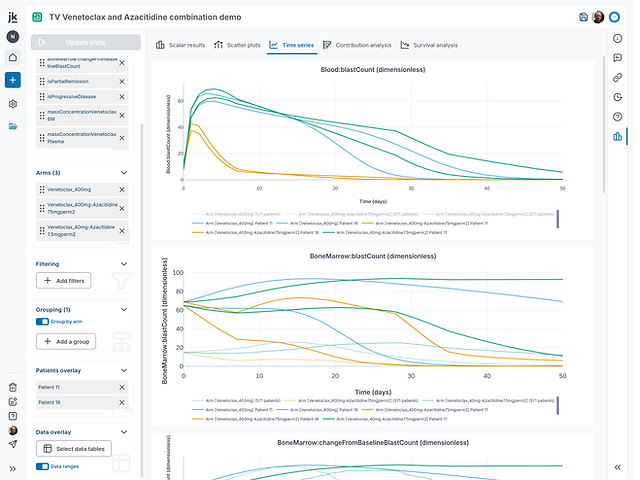Open the user profile photo in the left sidebar
This screenshot has width=640, height=480.
[13, 430]
